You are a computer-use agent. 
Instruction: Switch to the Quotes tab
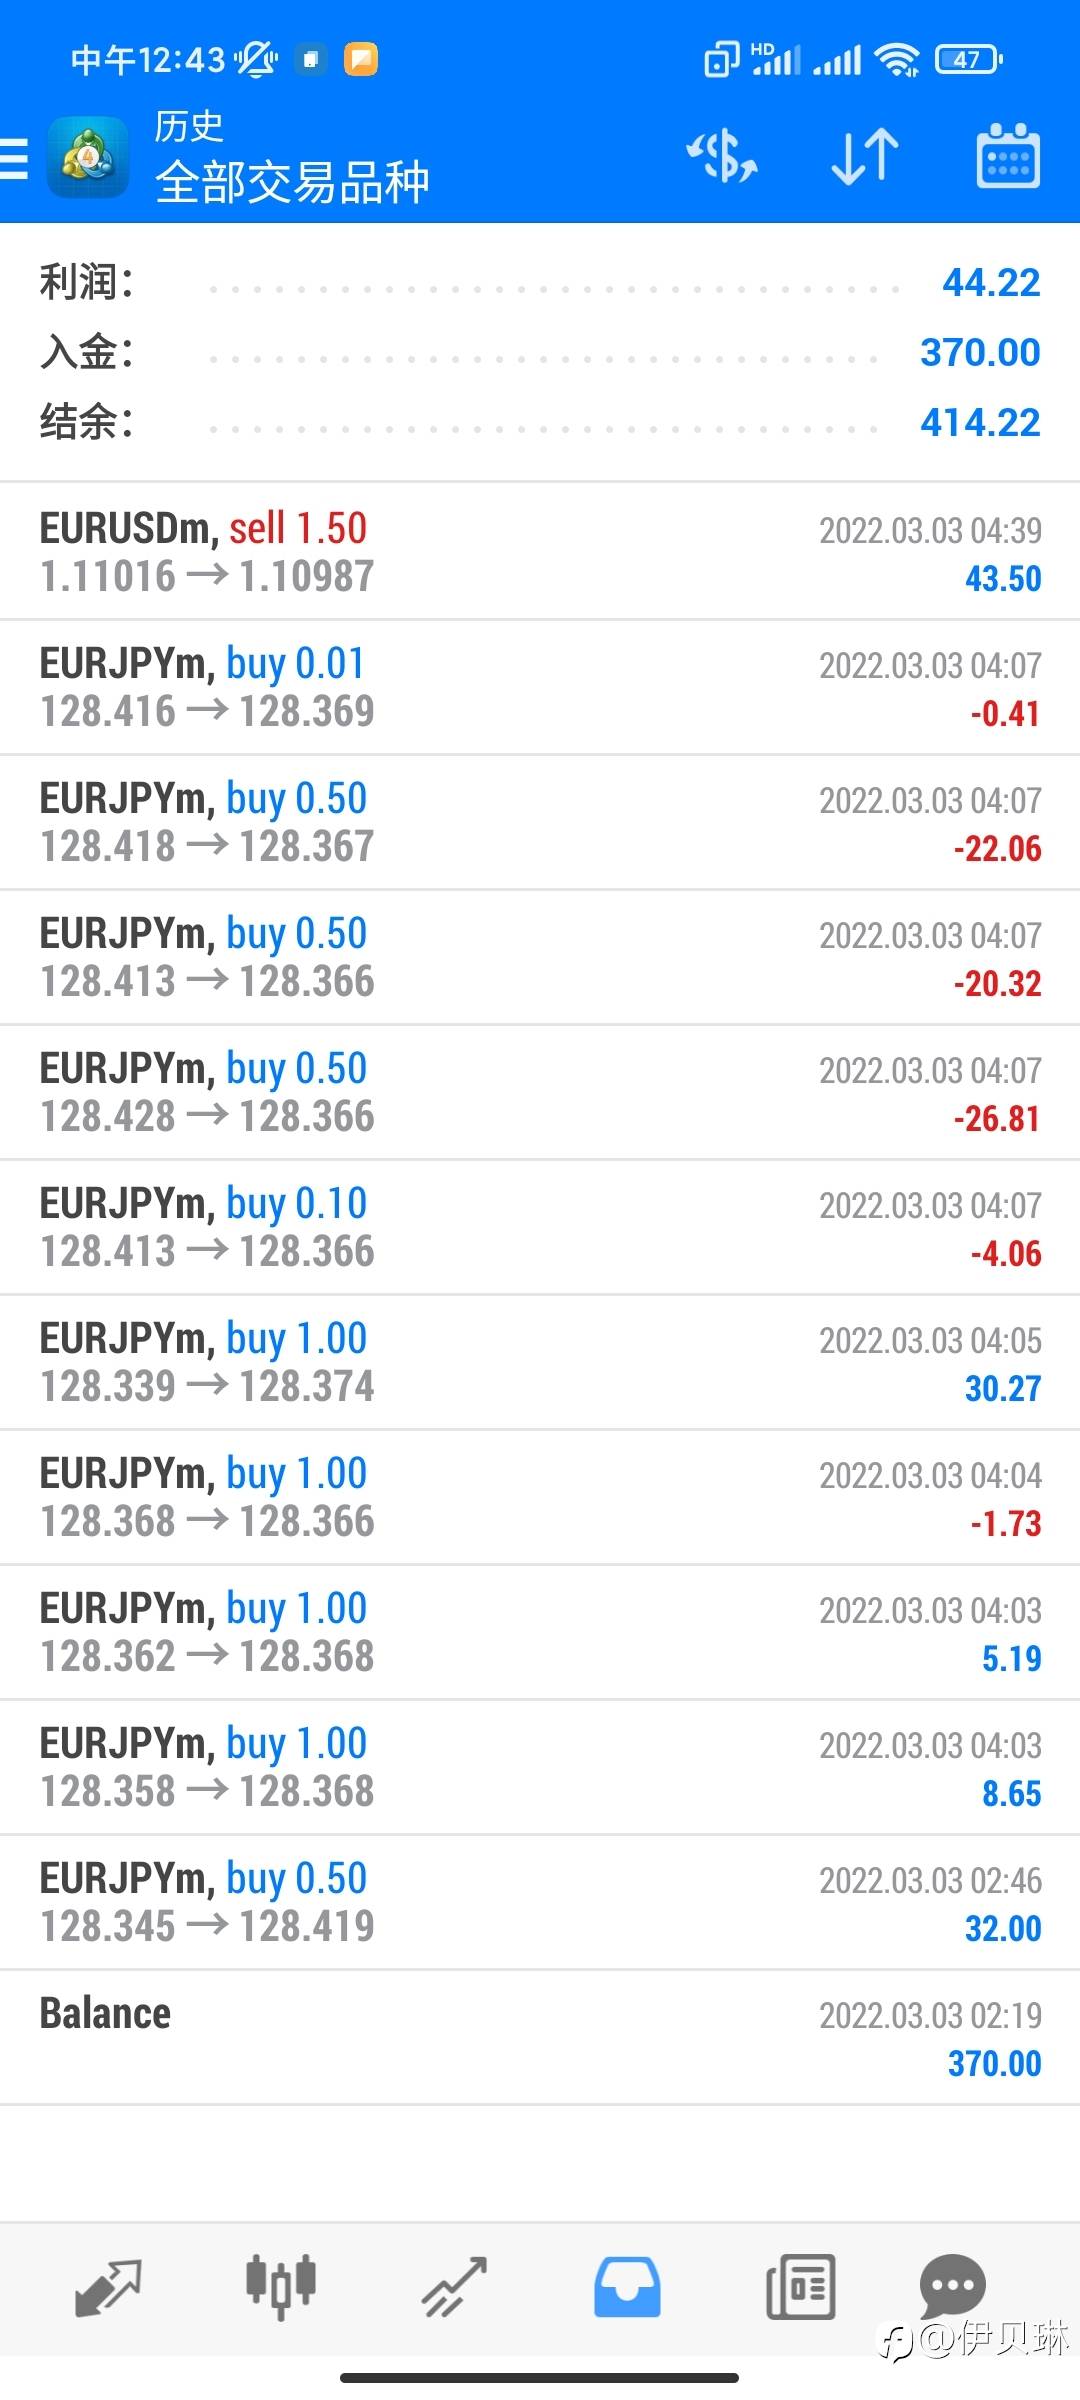tap(108, 2287)
